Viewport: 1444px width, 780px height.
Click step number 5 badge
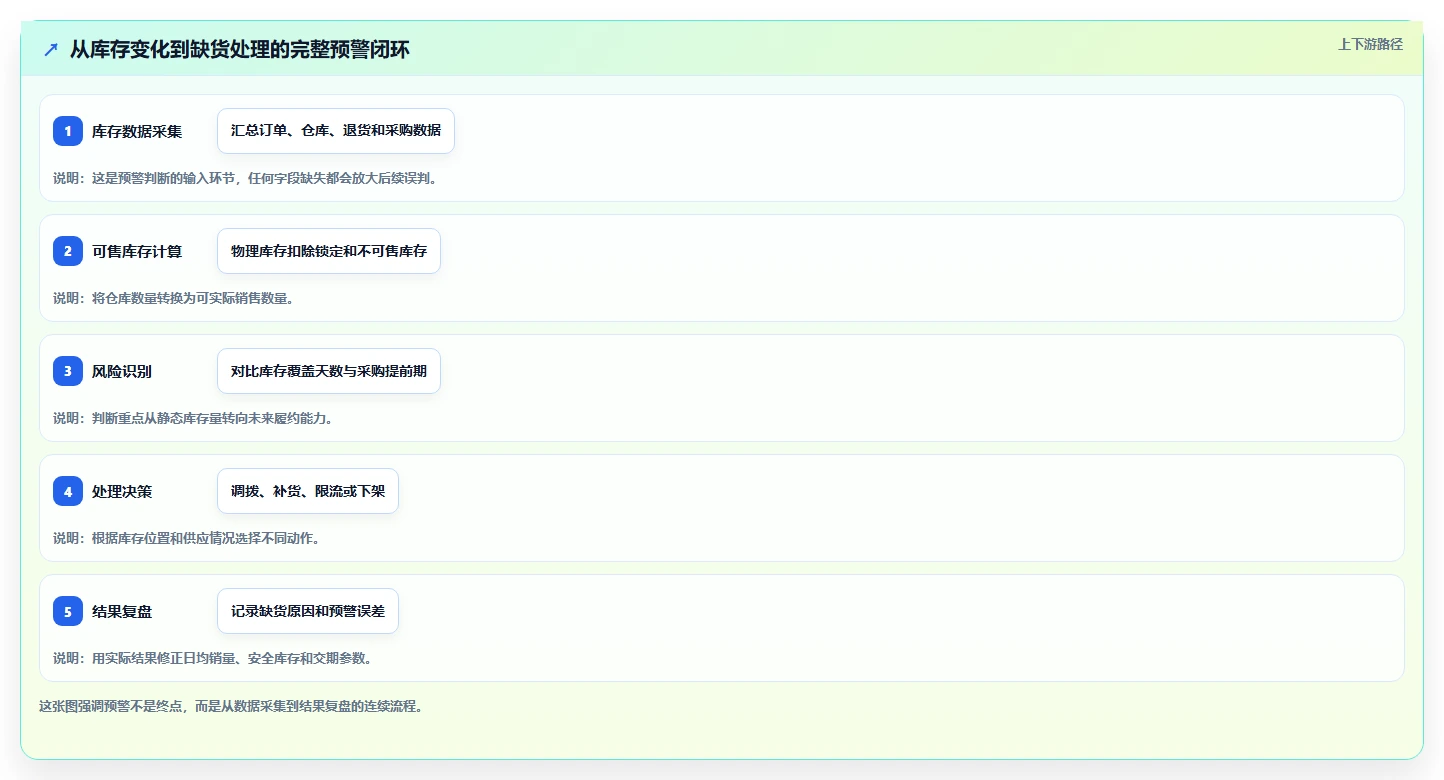coord(68,611)
